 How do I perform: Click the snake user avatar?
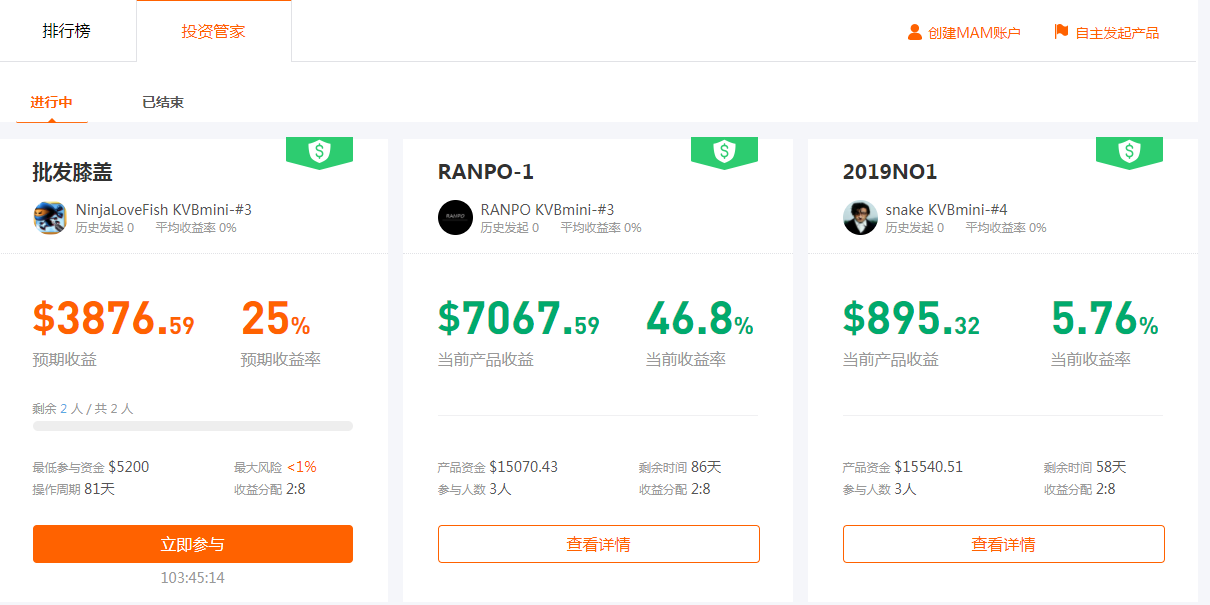860,217
